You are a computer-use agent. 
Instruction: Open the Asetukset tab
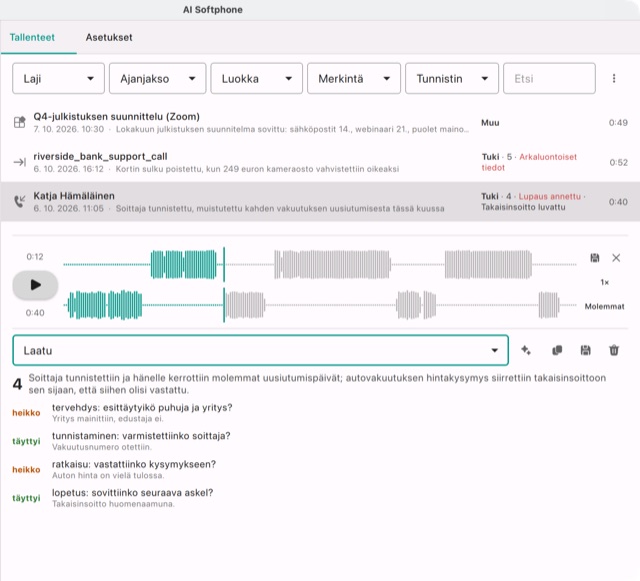pyautogui.click(x=109, y=38)
